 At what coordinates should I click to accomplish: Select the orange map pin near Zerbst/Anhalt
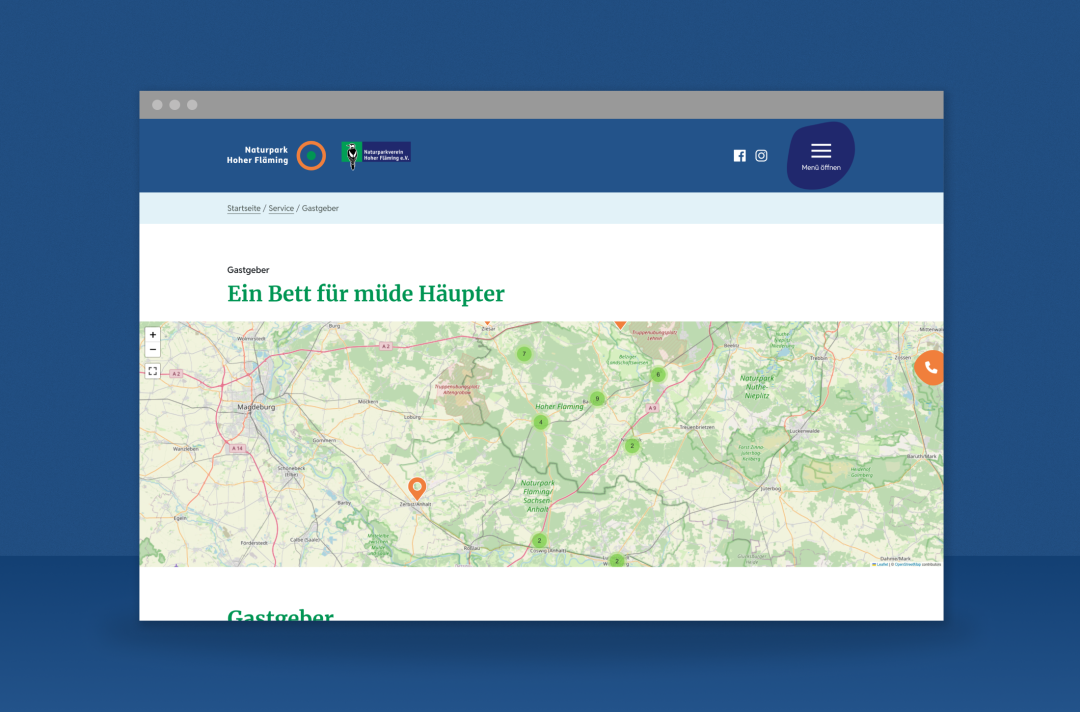[x=417, y=488]
